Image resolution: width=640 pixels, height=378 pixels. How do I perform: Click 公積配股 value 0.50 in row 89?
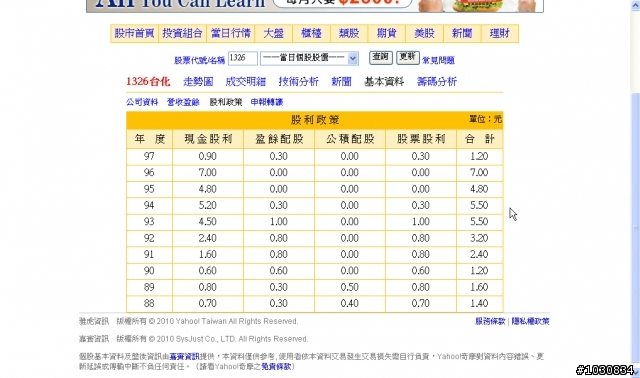click(350, 287)
